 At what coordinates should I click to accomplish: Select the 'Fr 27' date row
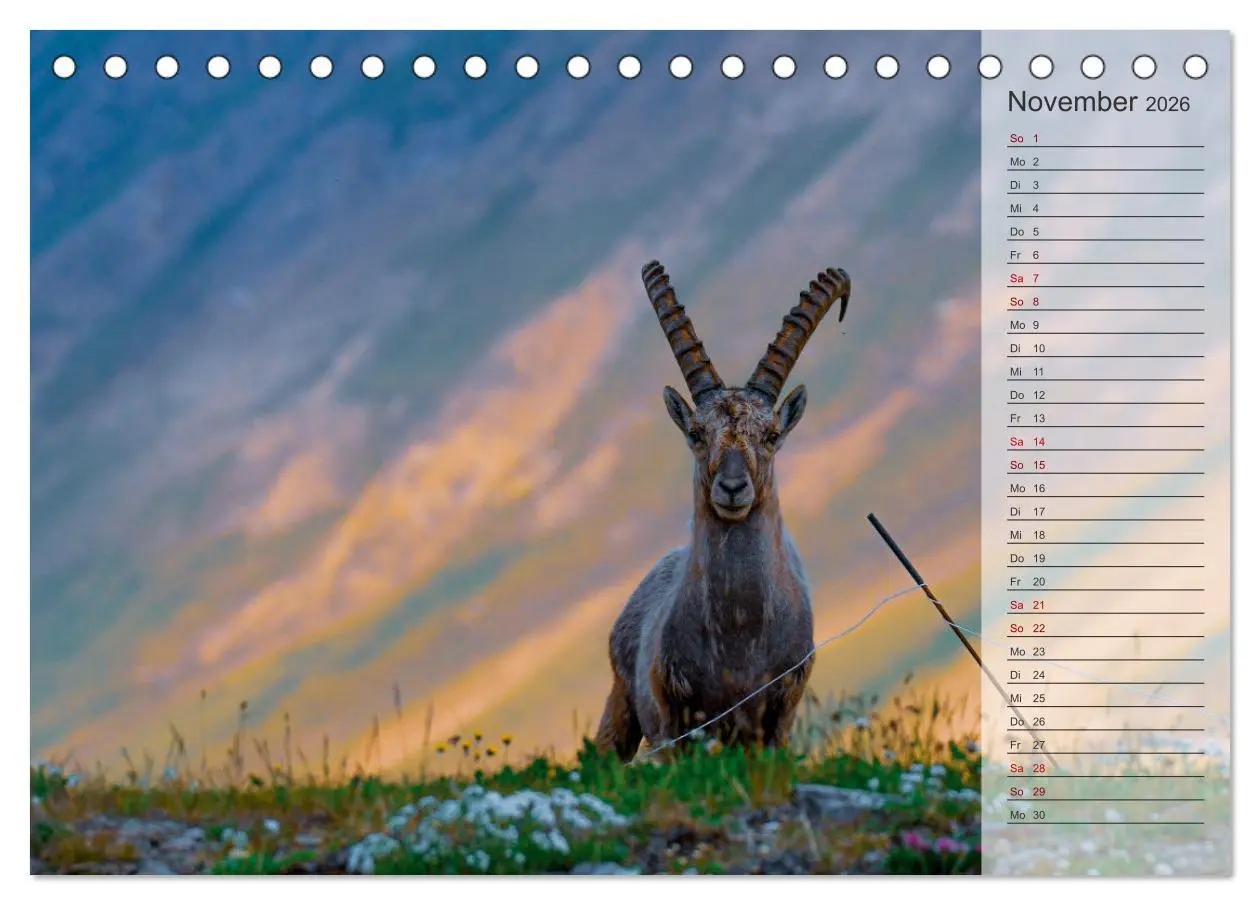click(x=1105, y=745)
